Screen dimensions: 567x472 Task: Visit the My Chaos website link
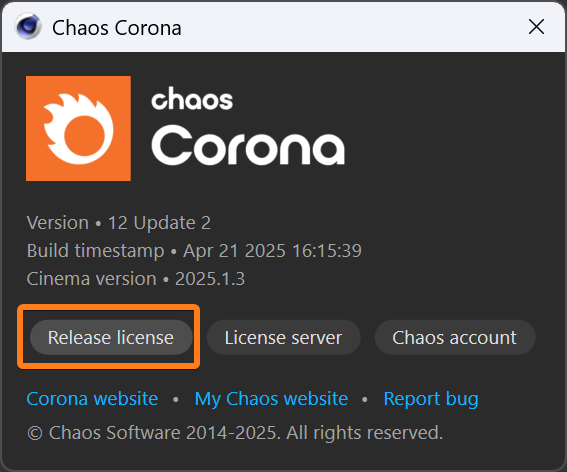click(271, 399)
